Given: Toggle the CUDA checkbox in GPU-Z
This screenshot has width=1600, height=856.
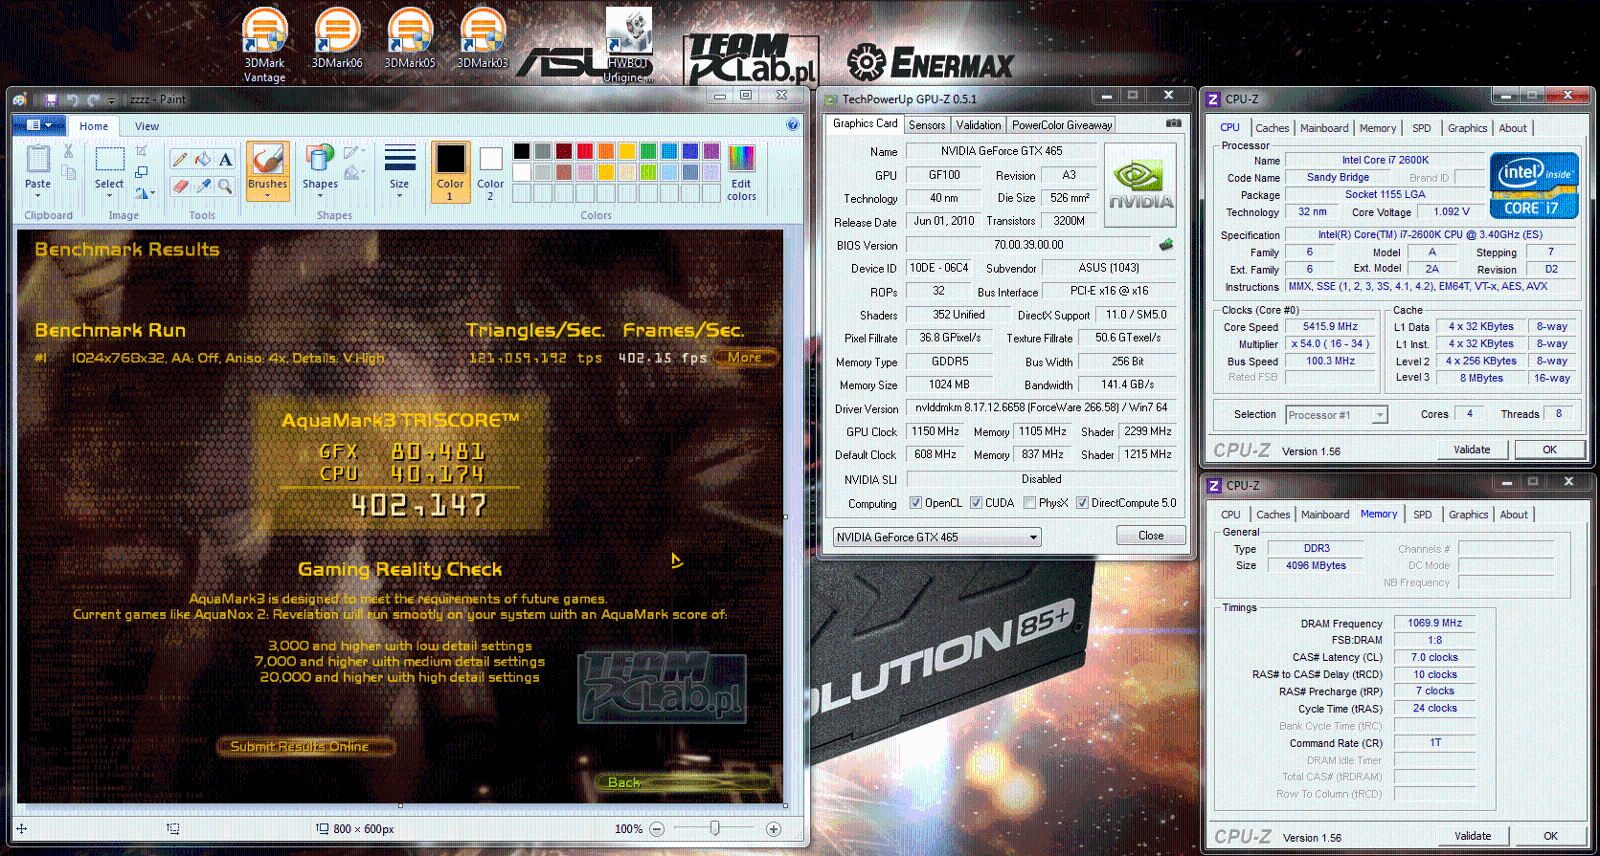Looking at the screenshot, I should coord(976,503).
